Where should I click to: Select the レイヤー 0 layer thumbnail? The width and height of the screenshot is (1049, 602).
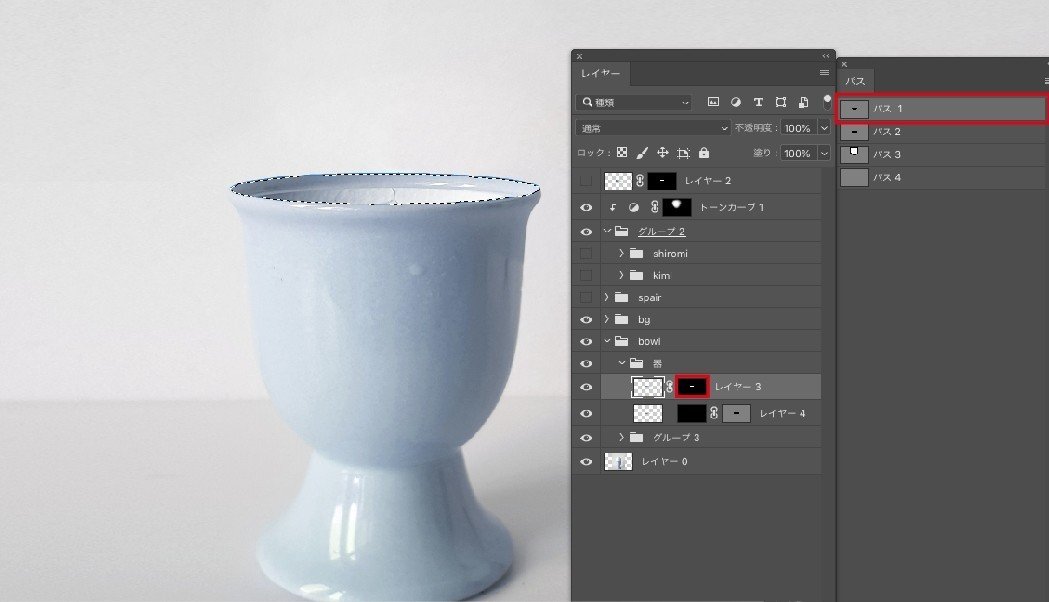point(618,462)
